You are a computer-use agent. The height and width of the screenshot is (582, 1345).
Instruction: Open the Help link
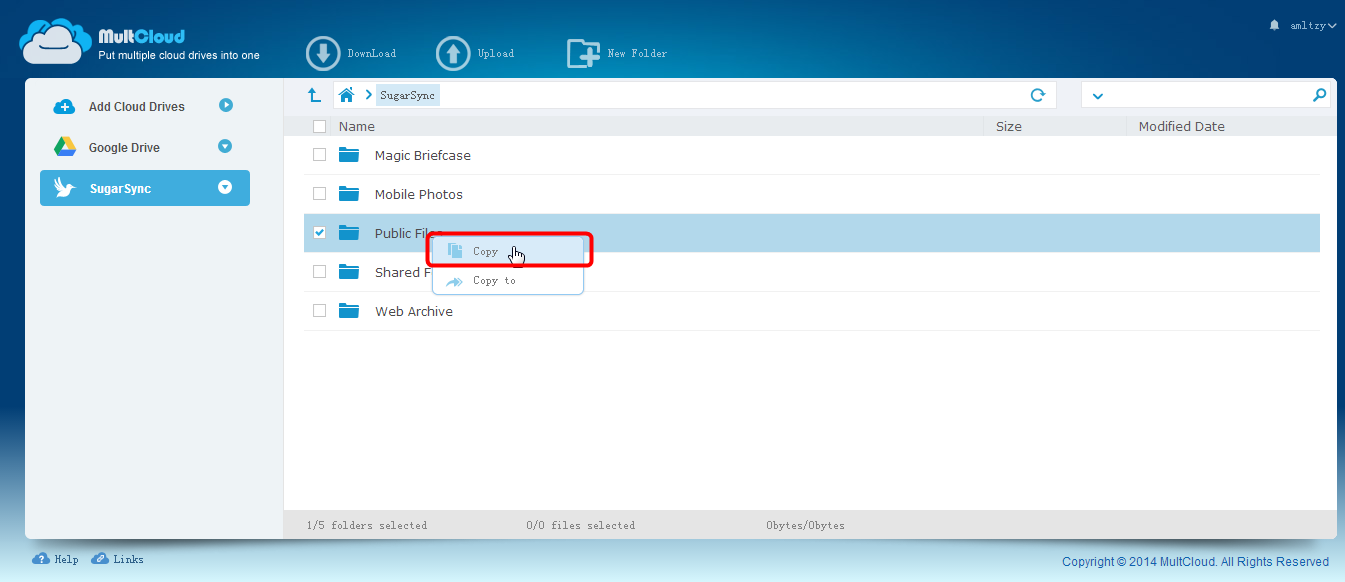[x=66, y=559]
